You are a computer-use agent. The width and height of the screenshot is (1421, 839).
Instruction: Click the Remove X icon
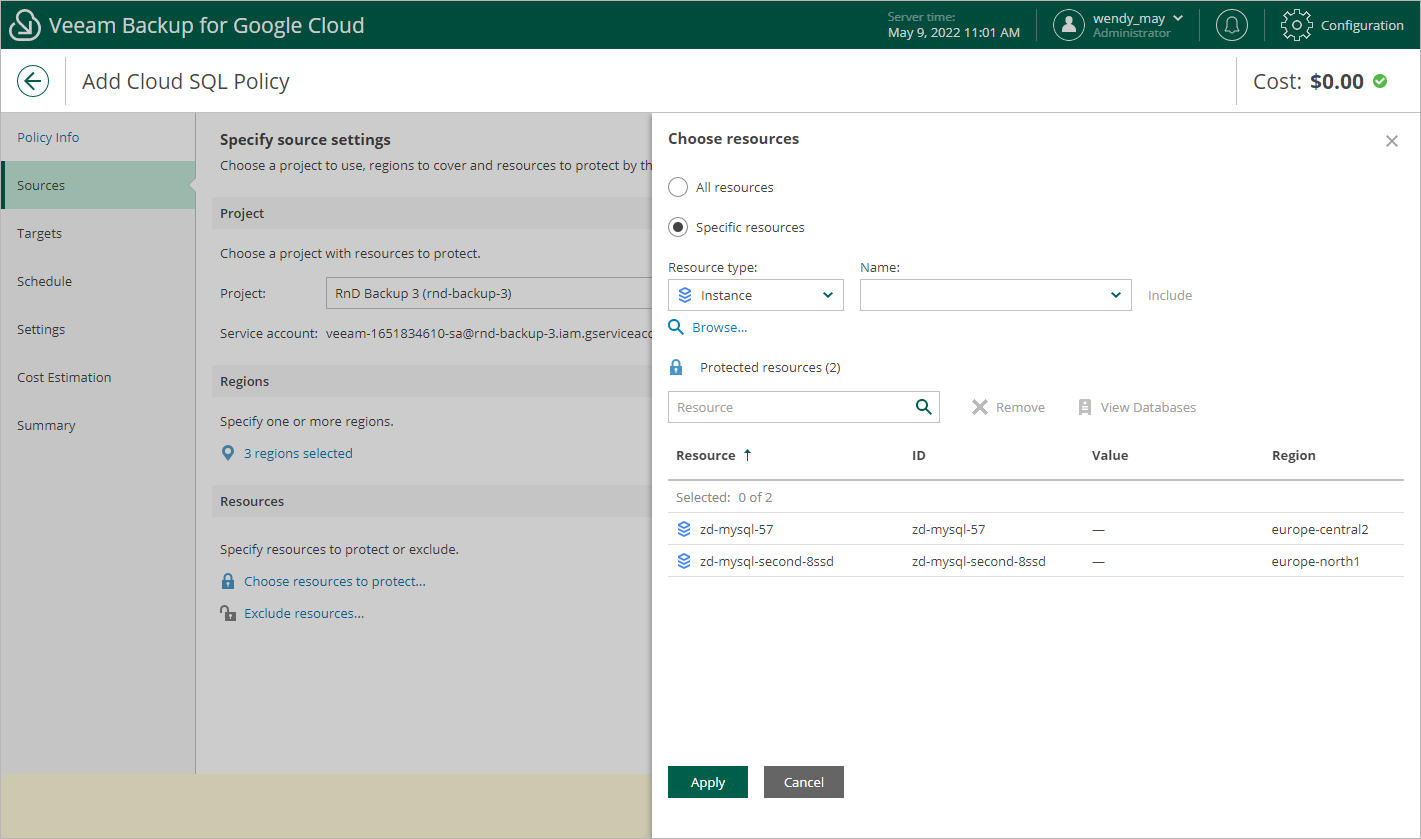pyautogui.click(x=980, y=407)
